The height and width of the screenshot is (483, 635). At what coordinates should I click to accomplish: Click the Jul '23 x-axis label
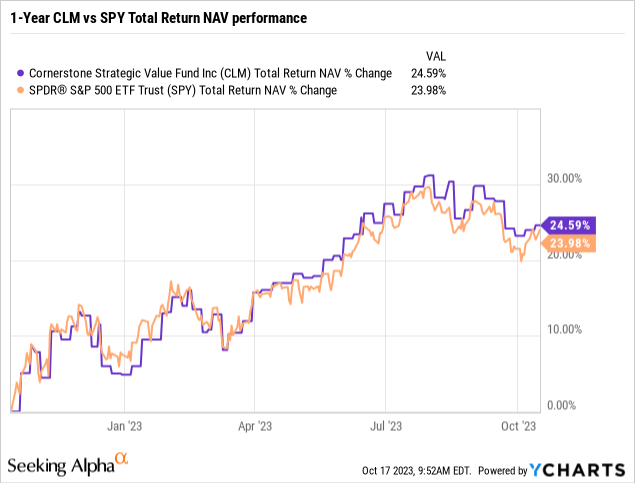pos(385,424)
